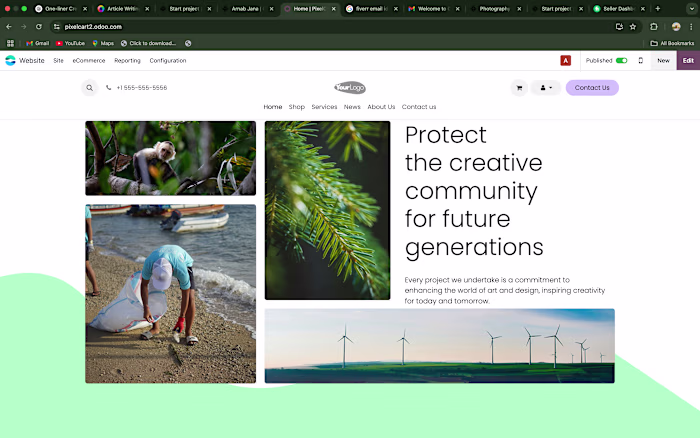
Task: Click the search magnifier icon on the website
Action: 90,88
